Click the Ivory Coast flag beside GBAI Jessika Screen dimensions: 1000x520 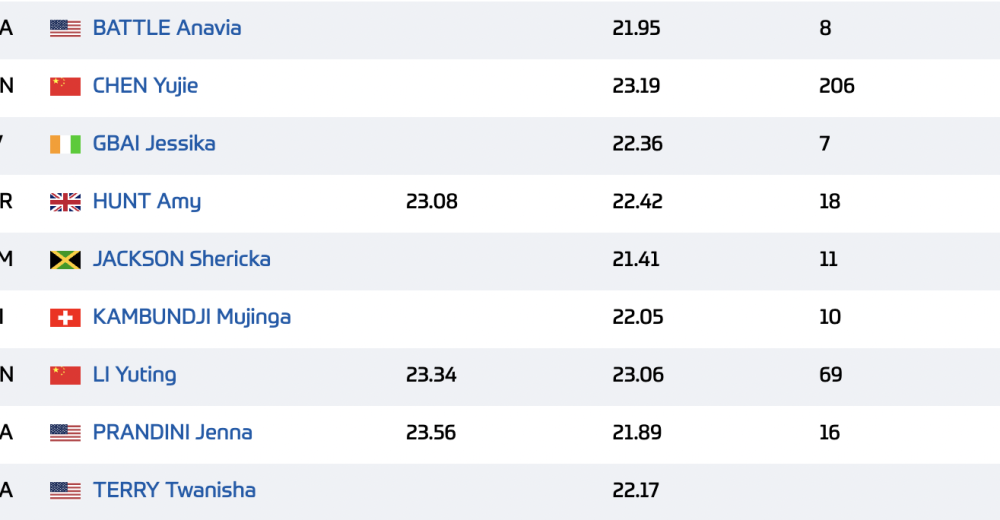tap(66, 144)
